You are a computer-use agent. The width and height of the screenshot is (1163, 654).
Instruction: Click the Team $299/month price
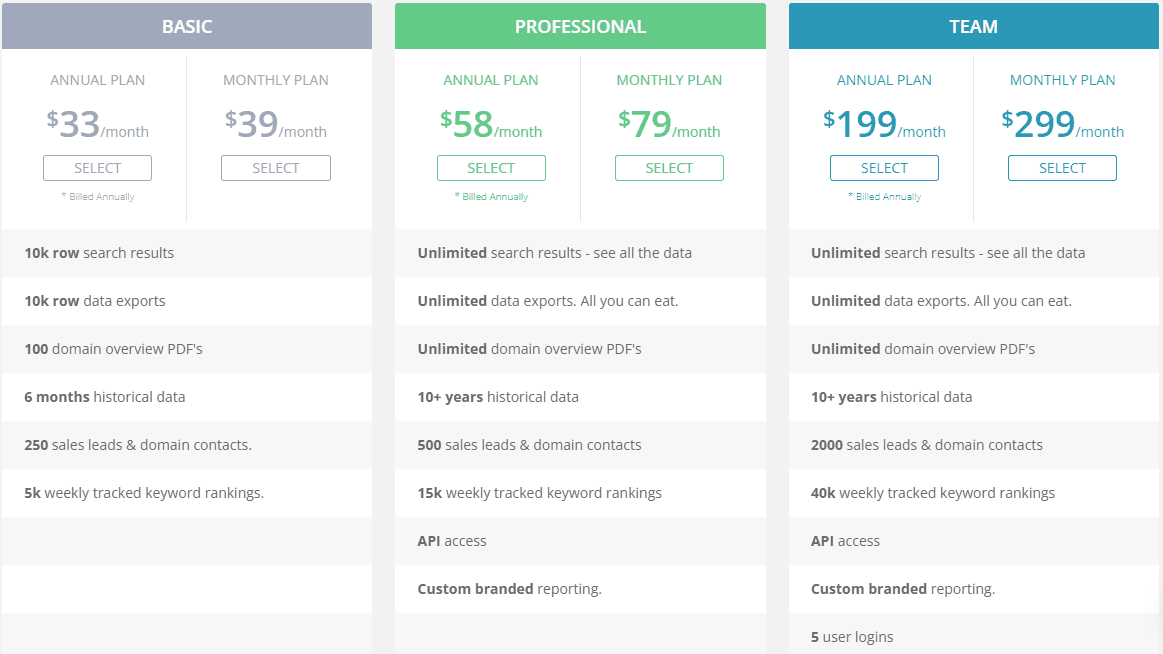[1062, 125]
